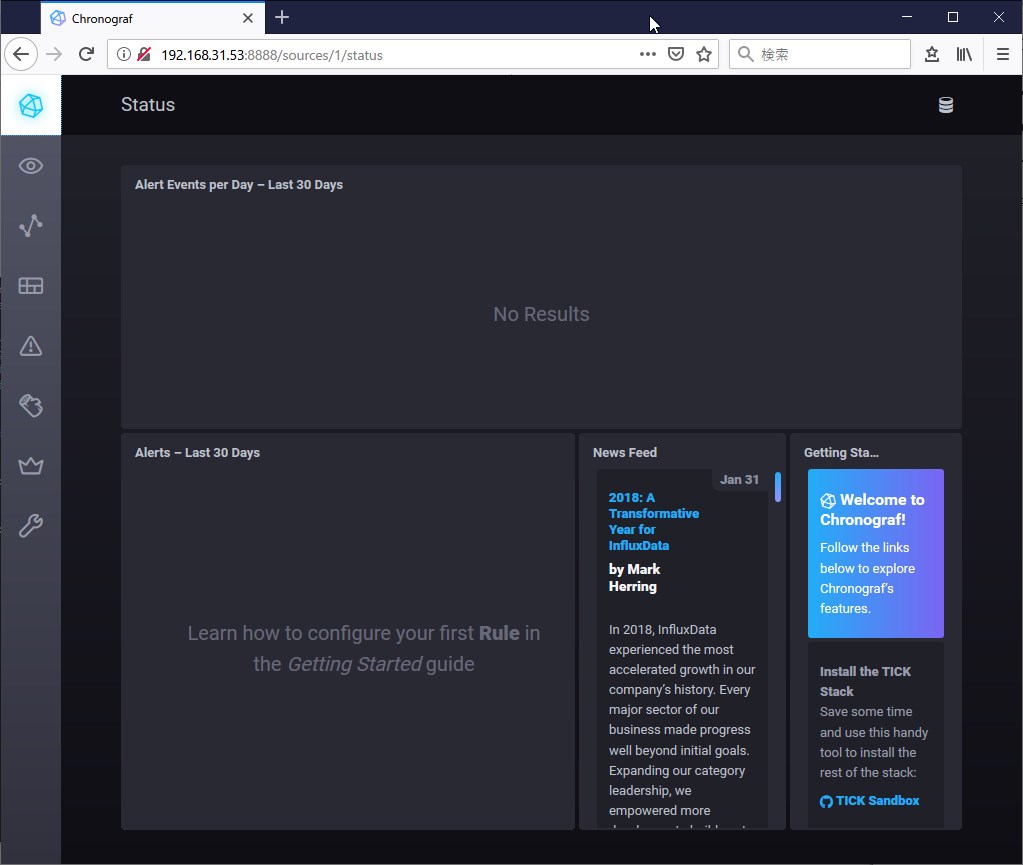Select the Chronograf browser tab
The image size is (1023, 865).
click(x=153, y=18)
